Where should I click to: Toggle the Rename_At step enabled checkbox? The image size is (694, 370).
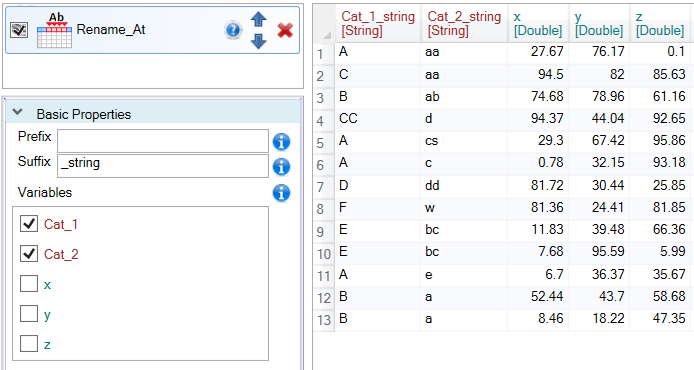coord(19,30)
